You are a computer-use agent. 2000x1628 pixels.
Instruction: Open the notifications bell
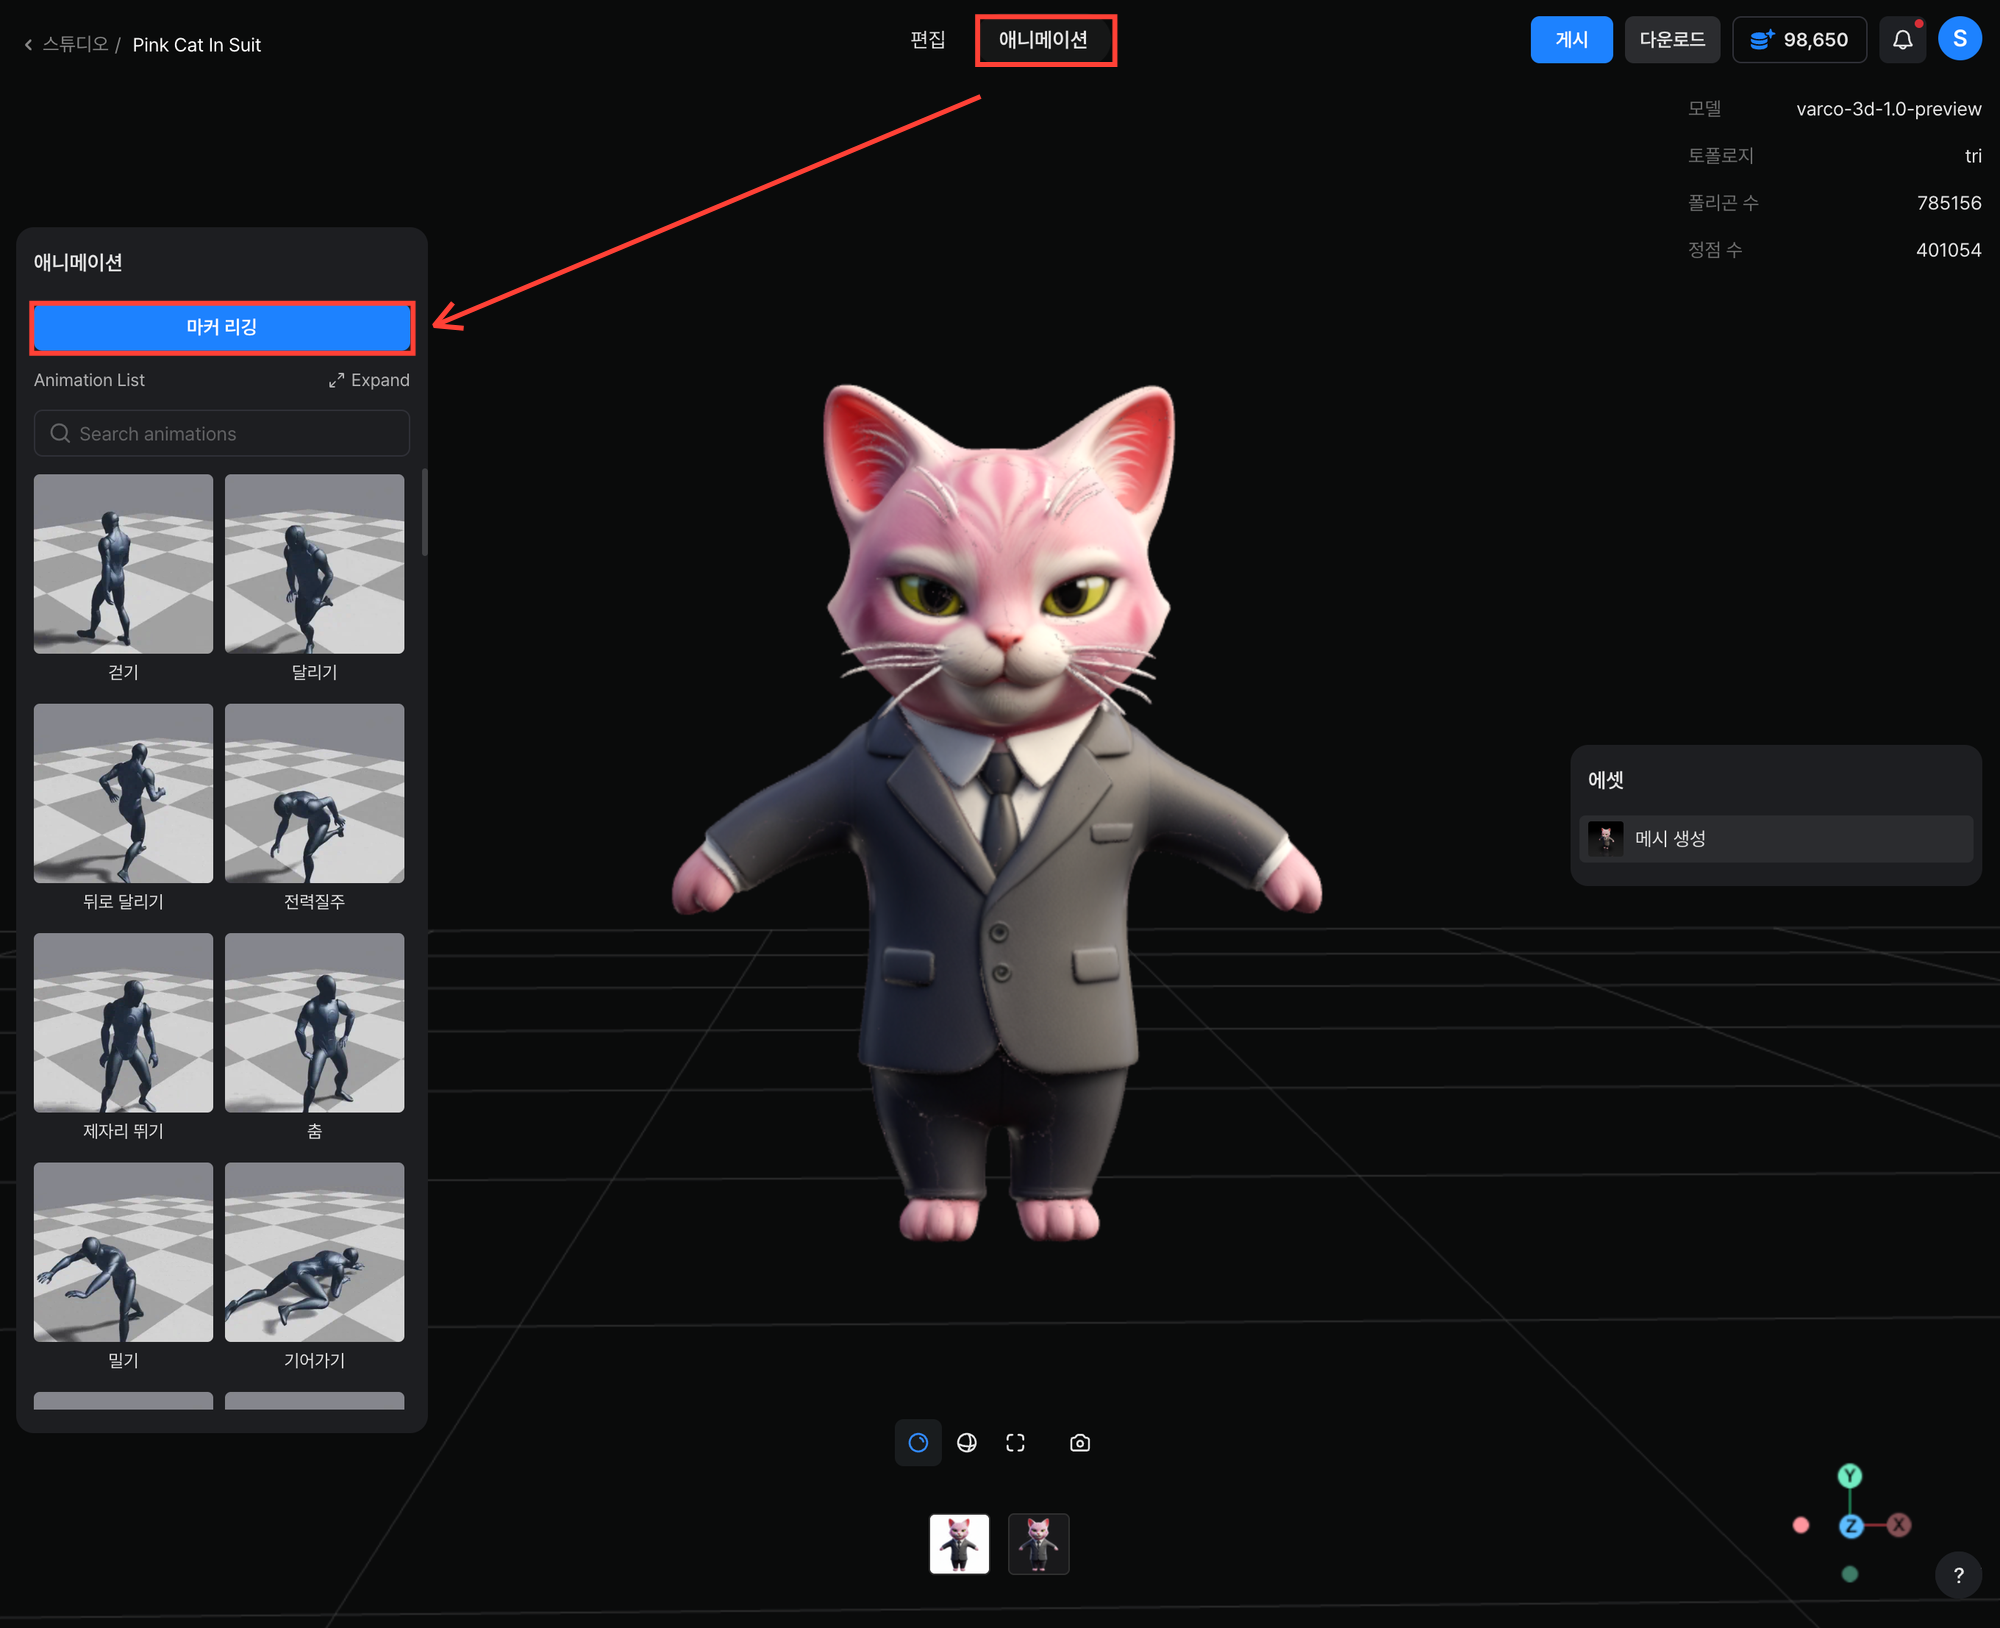[1902, 40]
